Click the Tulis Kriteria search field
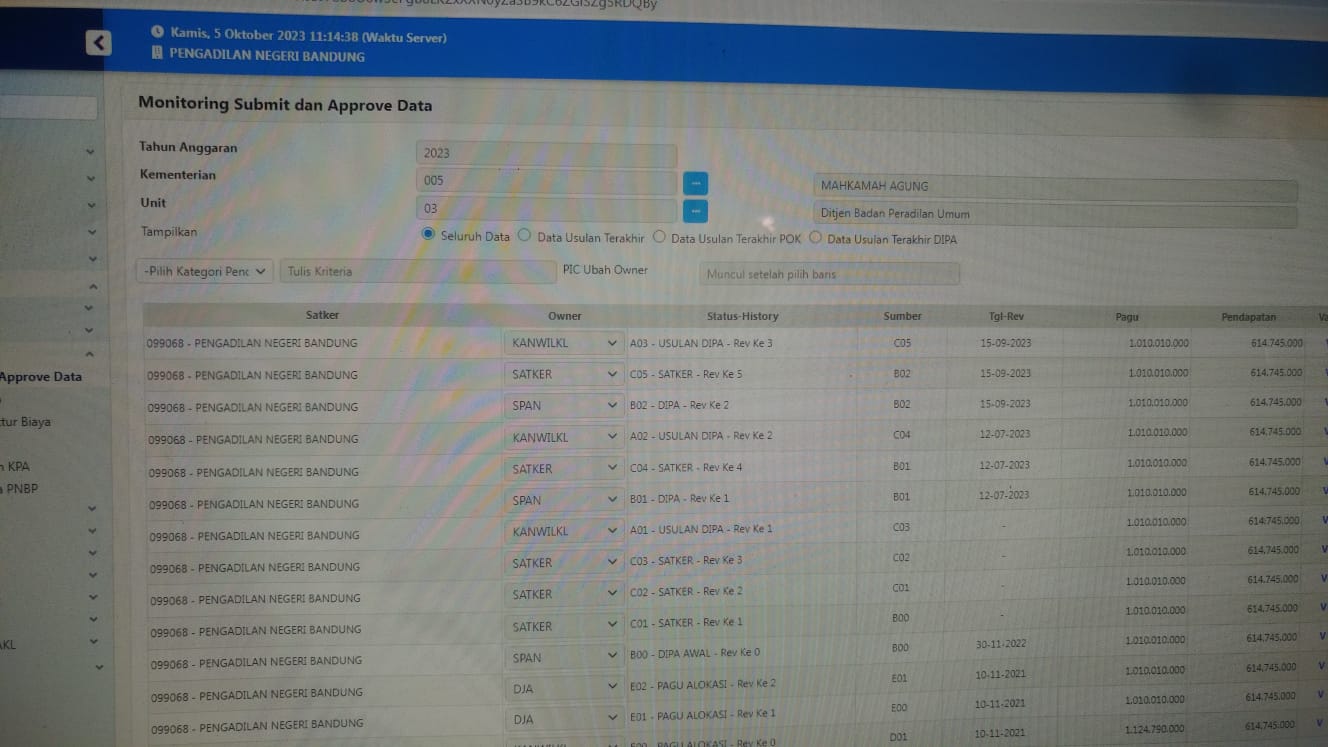The height and width of the screenshot is (747, 1328). tap(417, 271)
